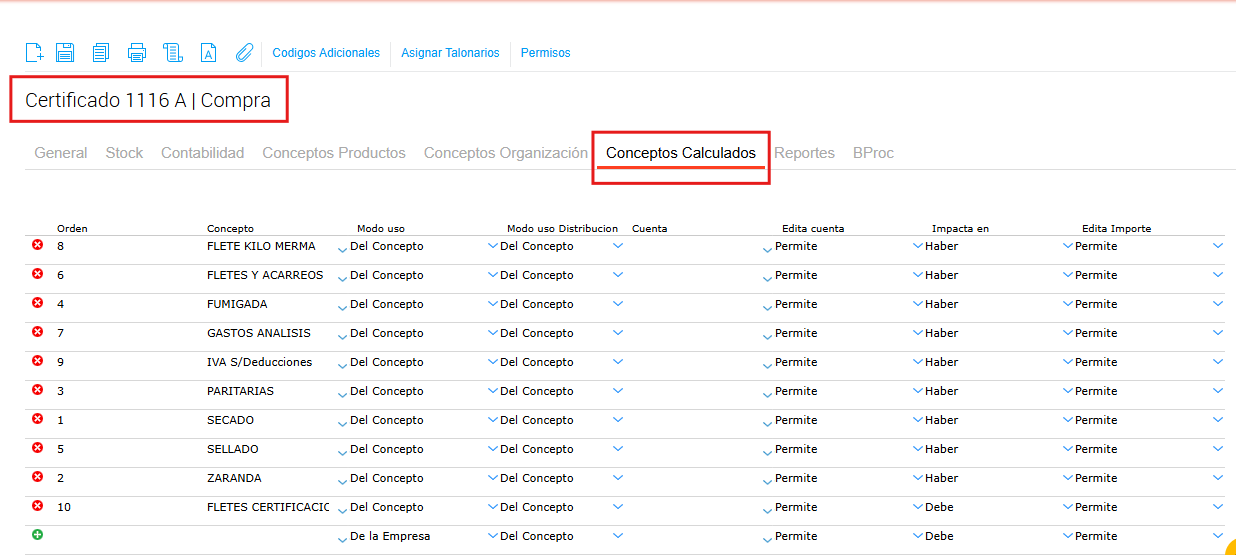Click the save diskette icon
This screenshot has width=1236, height=555.
click(65, 53)
